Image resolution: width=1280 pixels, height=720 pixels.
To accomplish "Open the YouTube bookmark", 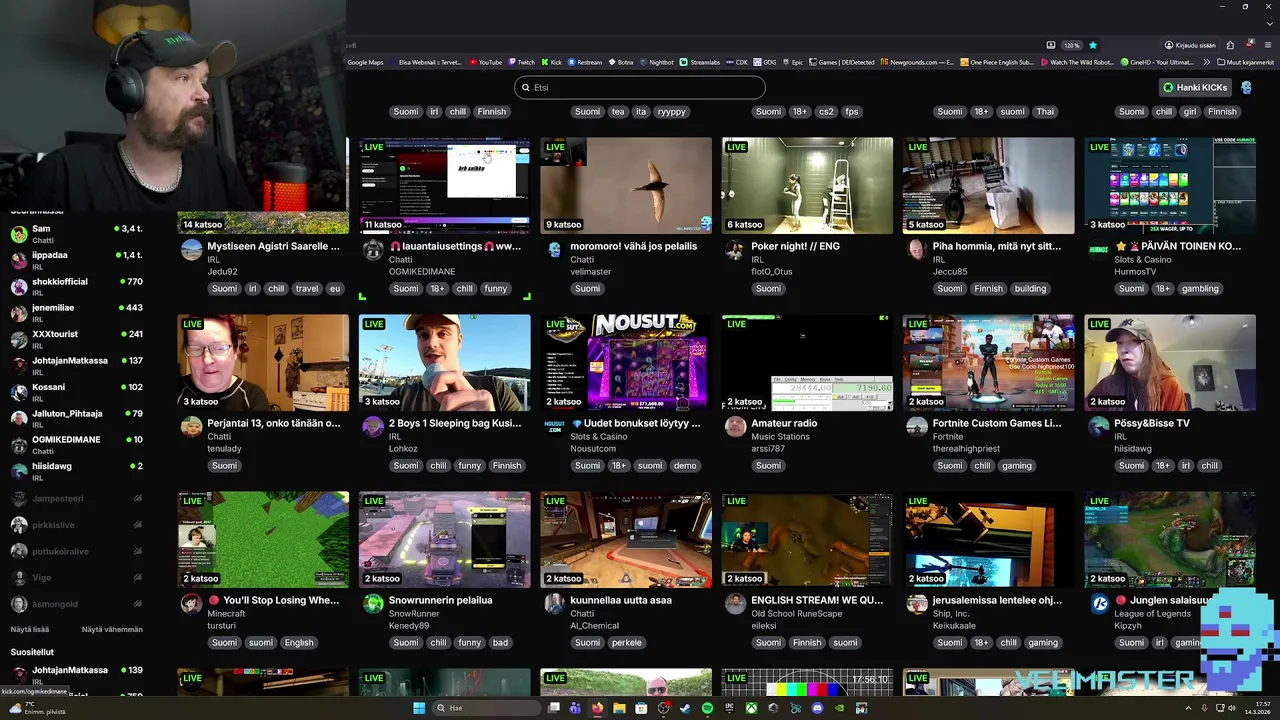I will click(485, 62).
